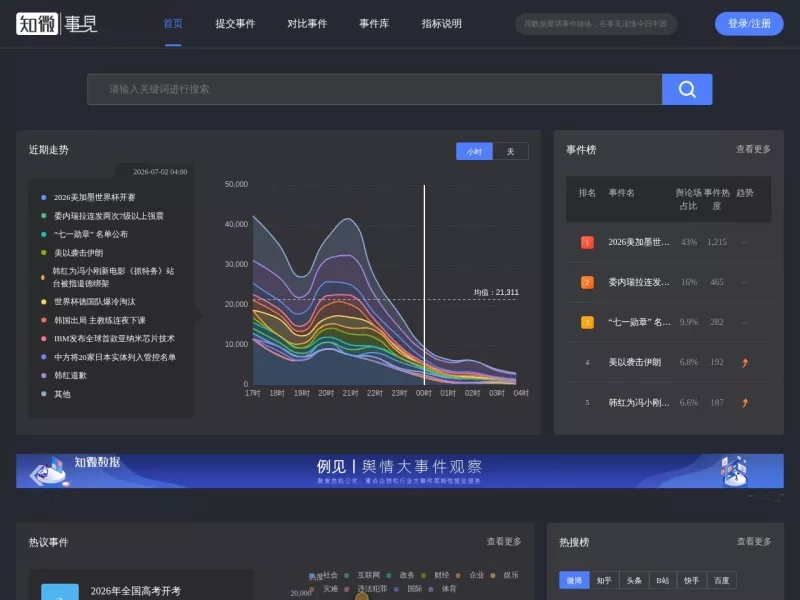Screen dimensions: 800x600
Task: Open the 首页 navigation tab
Action: tap(173, 23)
